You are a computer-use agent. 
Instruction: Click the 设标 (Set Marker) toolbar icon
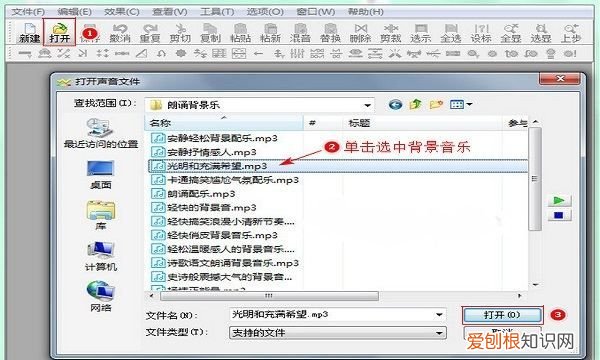(x=481, y=33)
